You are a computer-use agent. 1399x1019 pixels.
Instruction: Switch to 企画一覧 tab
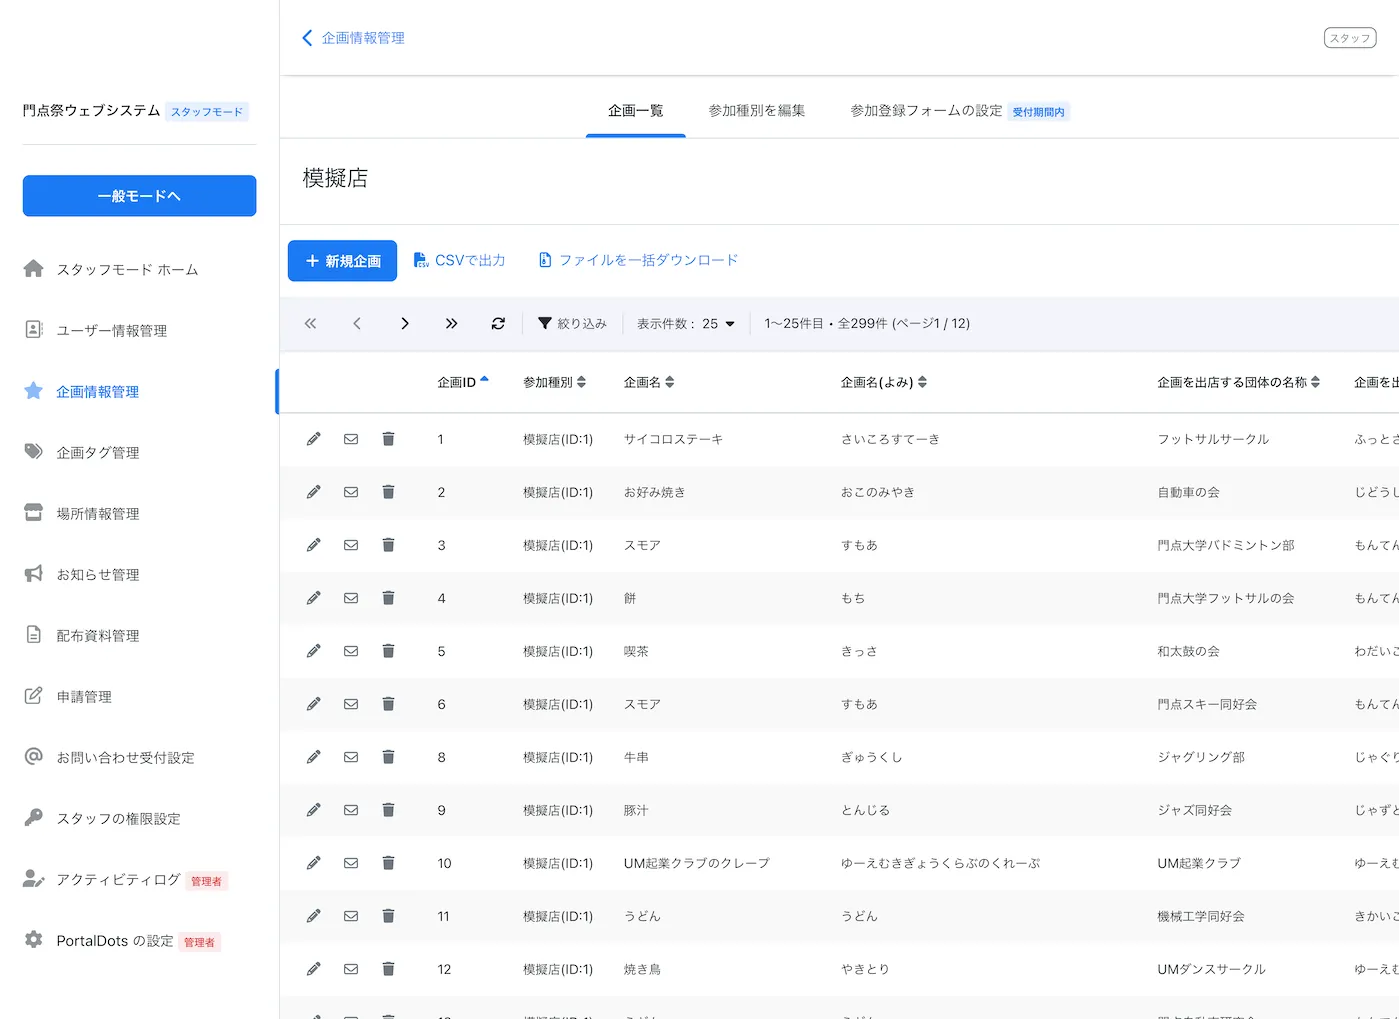pyautogui.click(x=636, y=111)
